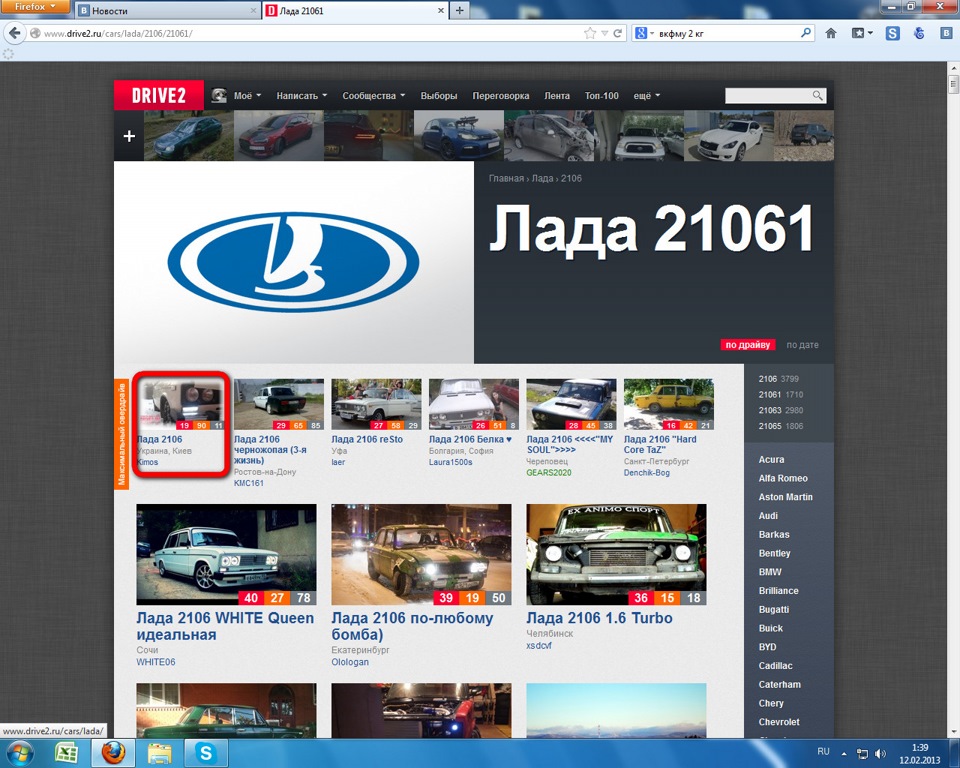The image size is (960, 768).
Task: Open Лада 2106 1.6 Turbo link
Action: click(x=599, y=618)
